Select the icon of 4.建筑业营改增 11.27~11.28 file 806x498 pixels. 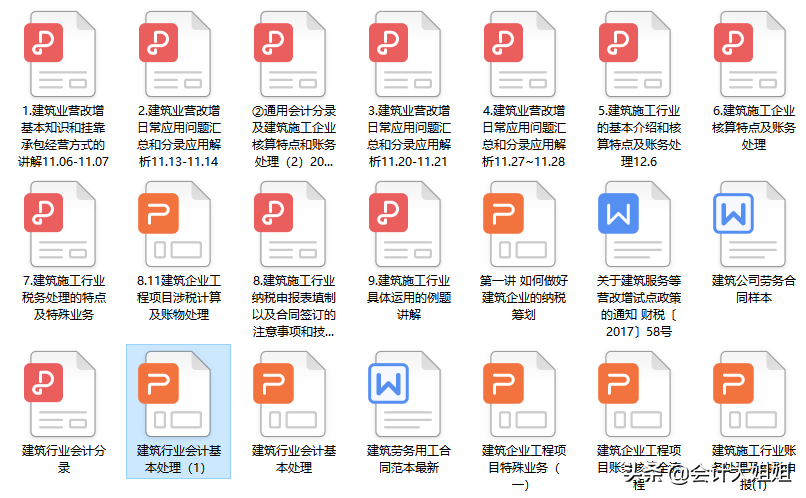[x=521, y=54]
